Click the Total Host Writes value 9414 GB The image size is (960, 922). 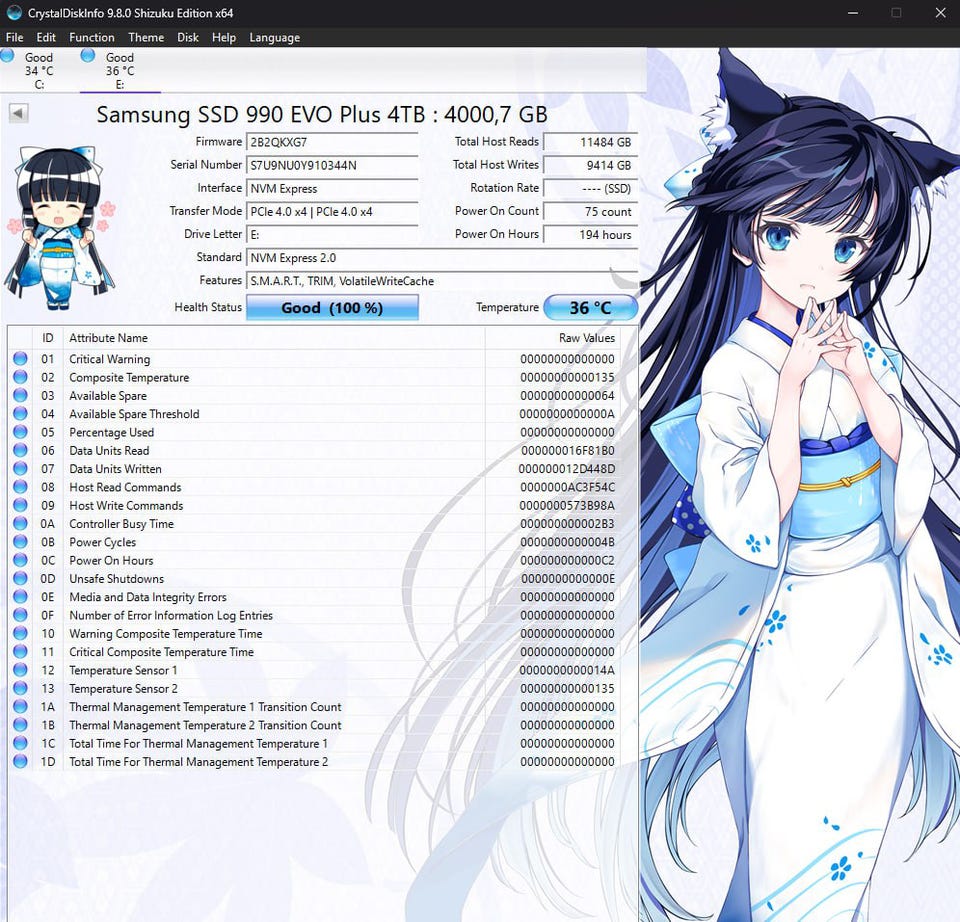[591, 165]
